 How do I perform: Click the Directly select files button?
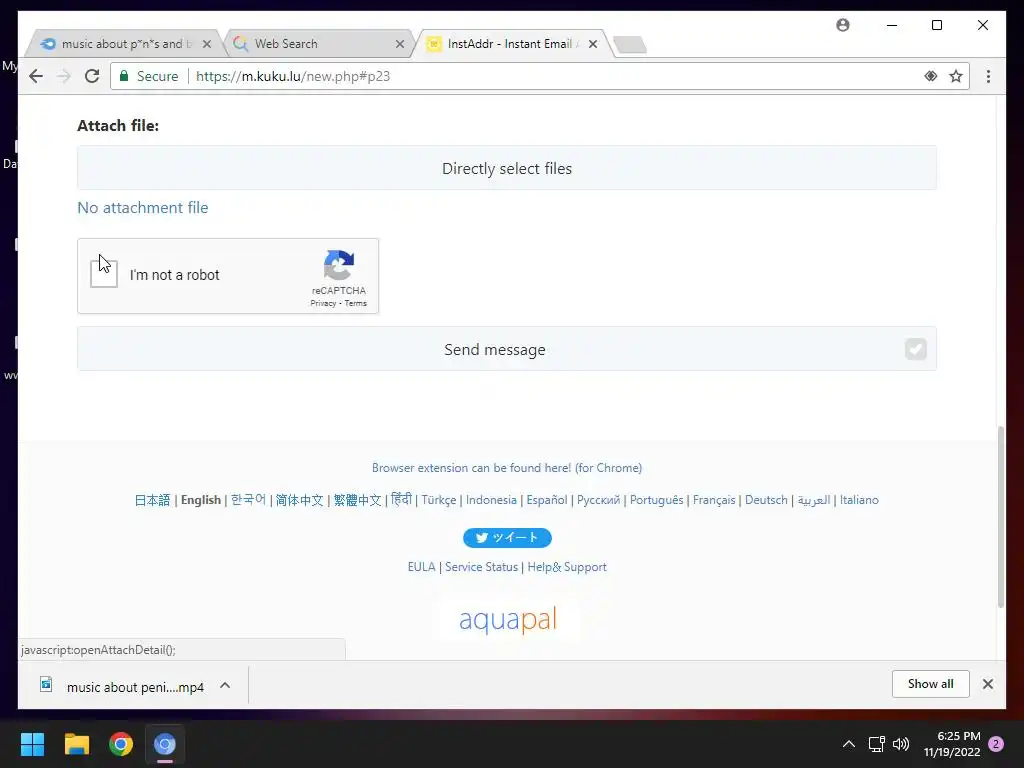(507, 168)
